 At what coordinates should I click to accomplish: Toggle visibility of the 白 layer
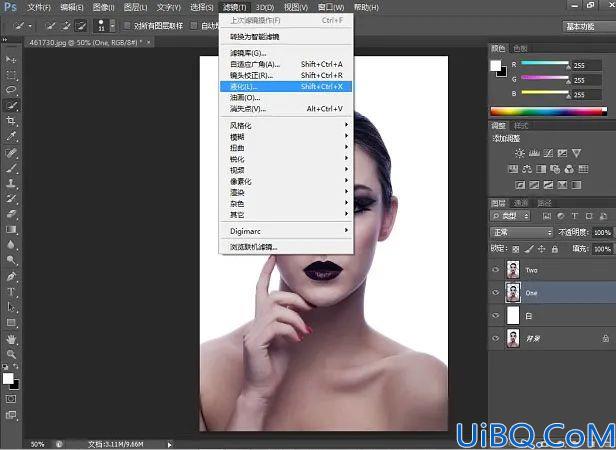tap(496, 316)
